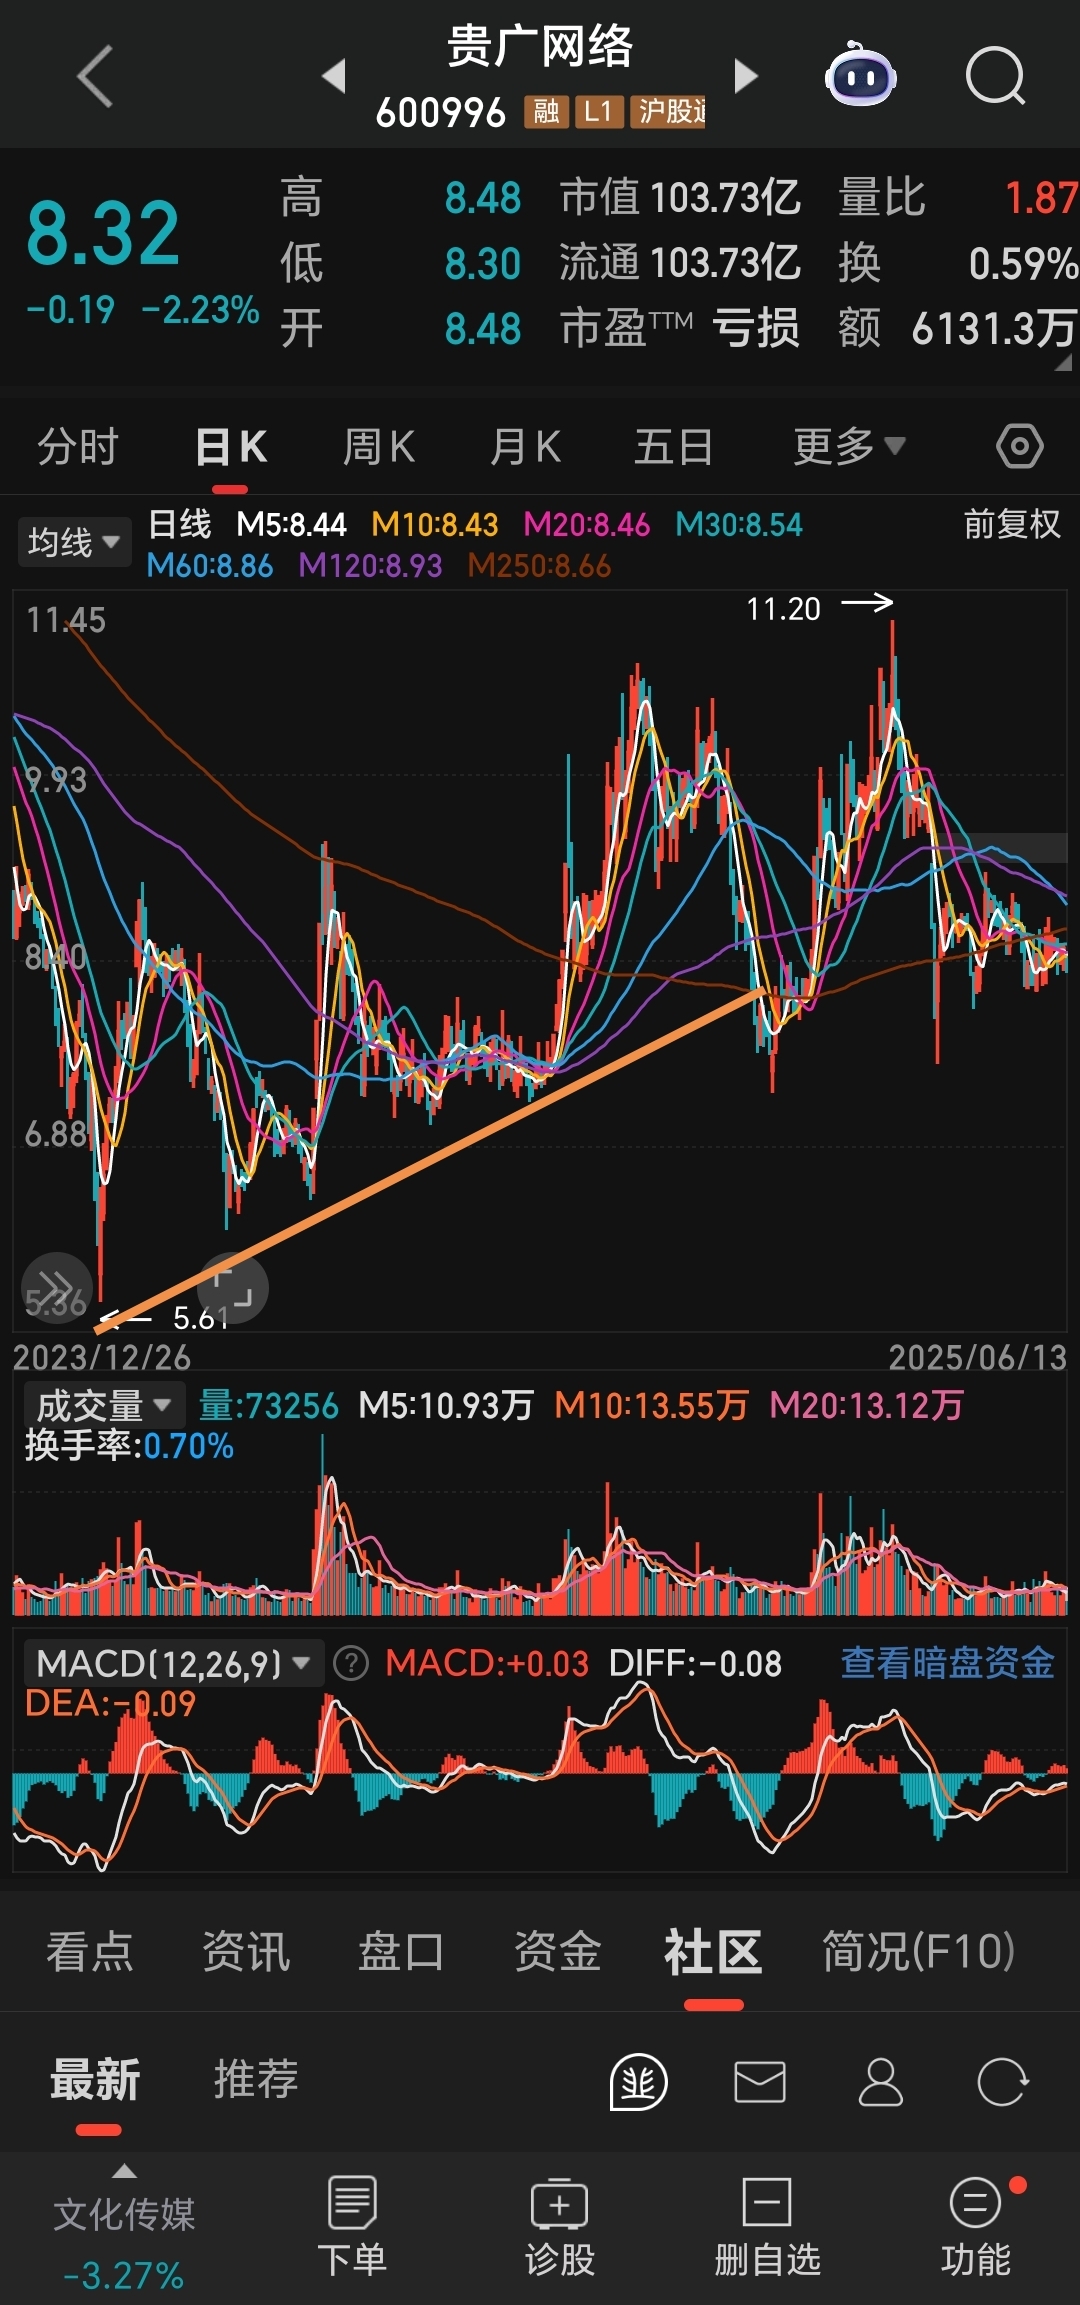Open the robot AI assistant icon
The width and height of the screenshot is (1080, 2305).
coord(860,75)
